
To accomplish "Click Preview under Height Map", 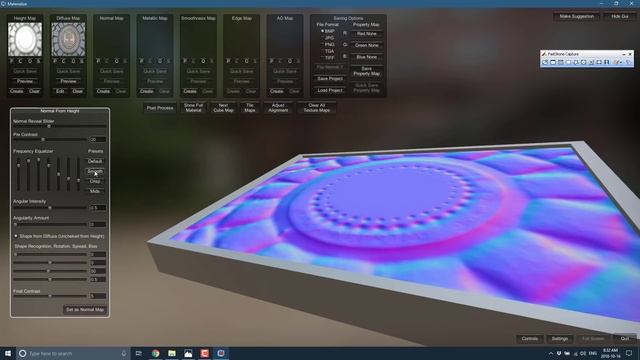I will point(25,81).
